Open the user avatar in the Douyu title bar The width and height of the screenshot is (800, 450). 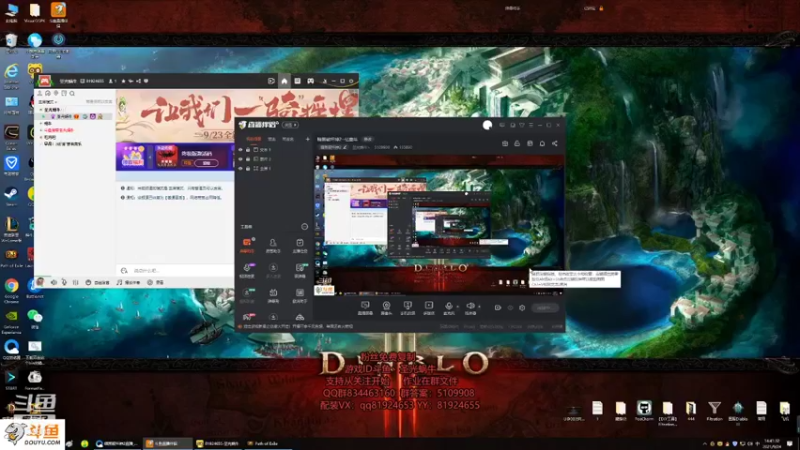(487, 125)
